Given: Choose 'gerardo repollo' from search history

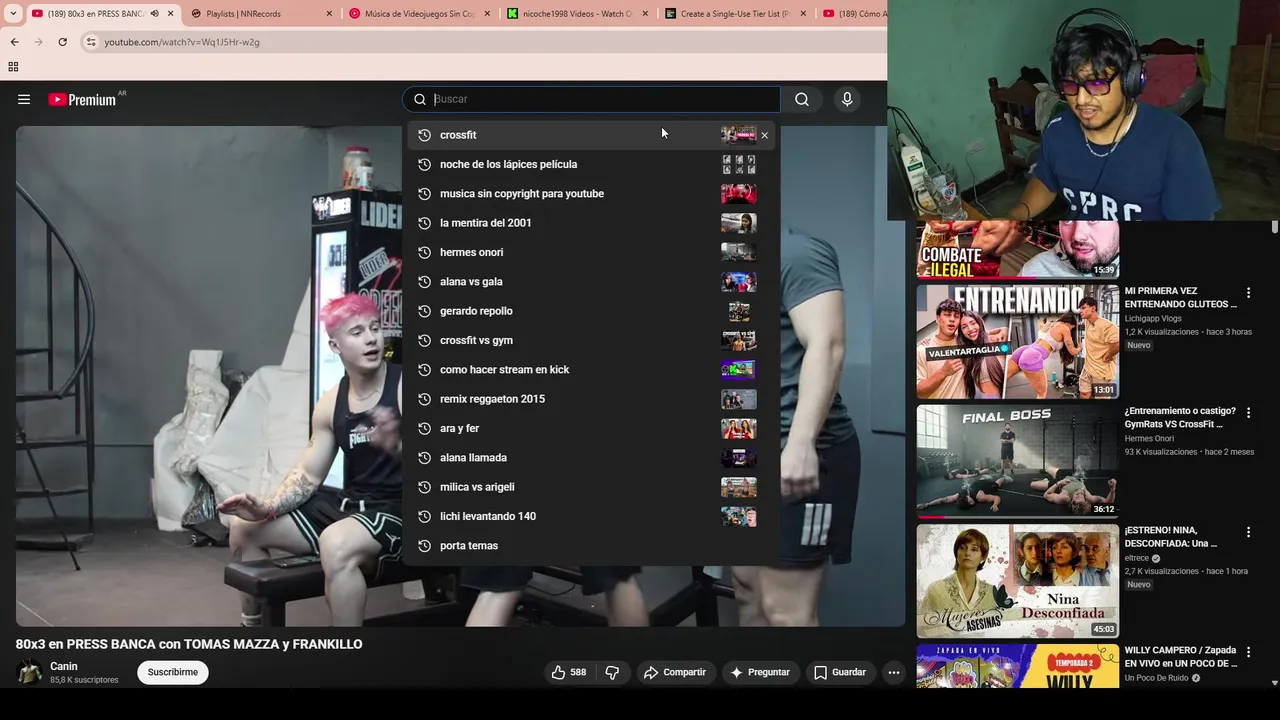Looking at the screenshot, I should click(x=590, y=311).
